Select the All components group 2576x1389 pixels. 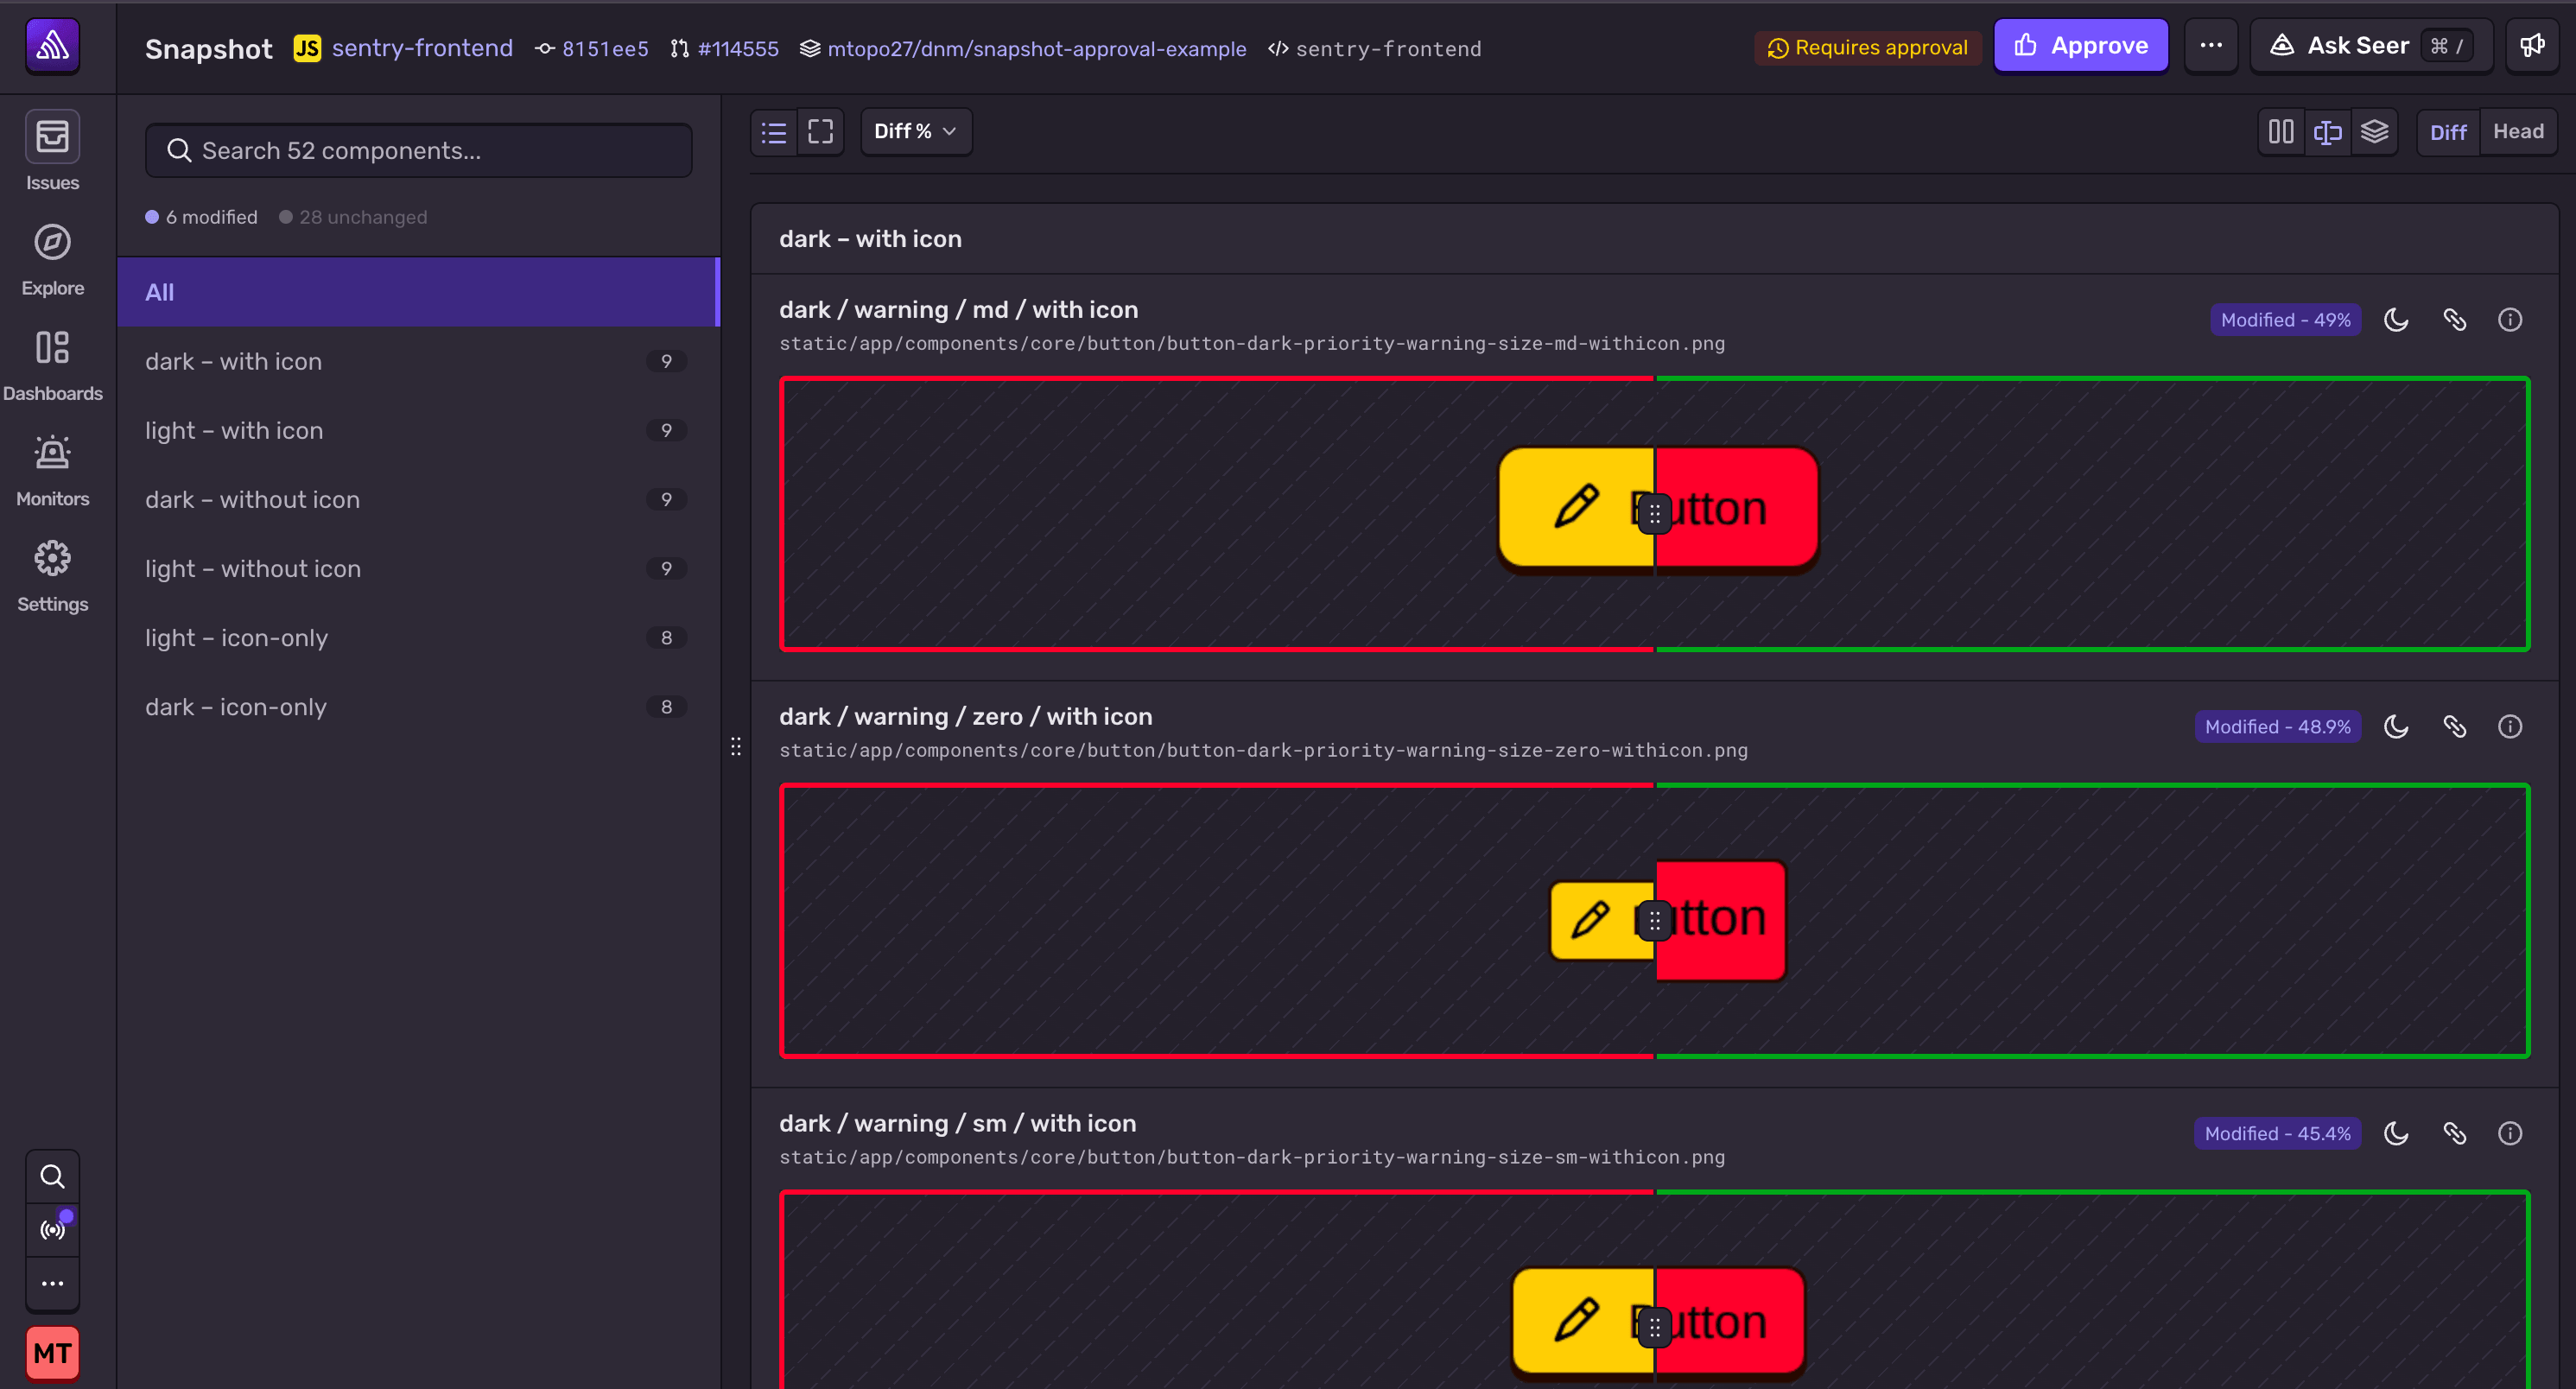(x=418, y=292)
